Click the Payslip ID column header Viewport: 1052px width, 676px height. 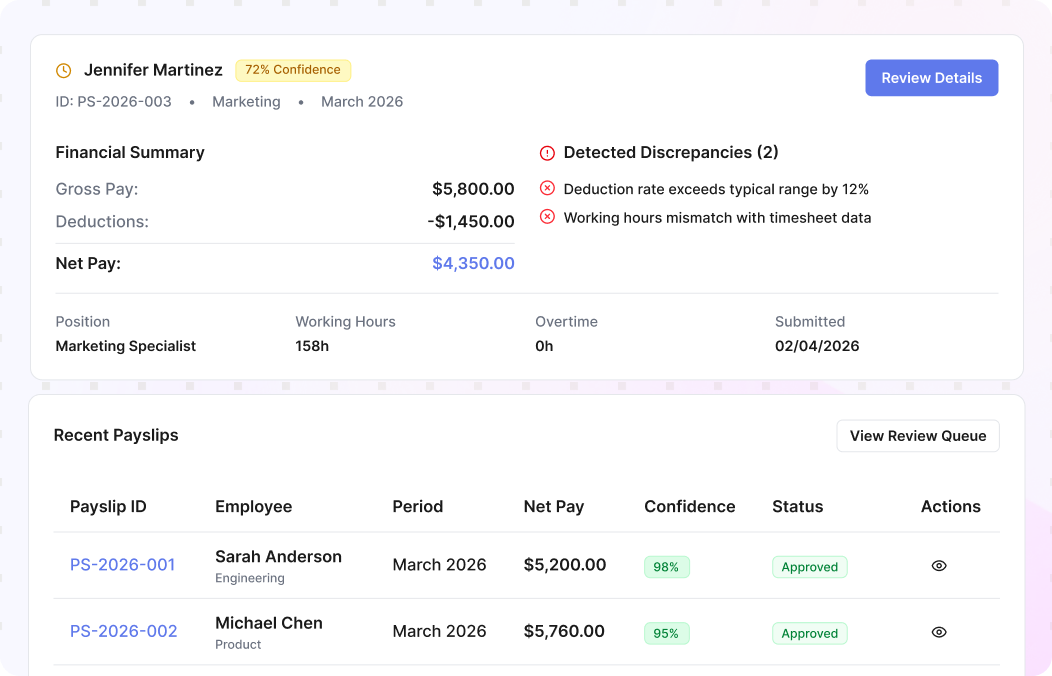(108, 506)
